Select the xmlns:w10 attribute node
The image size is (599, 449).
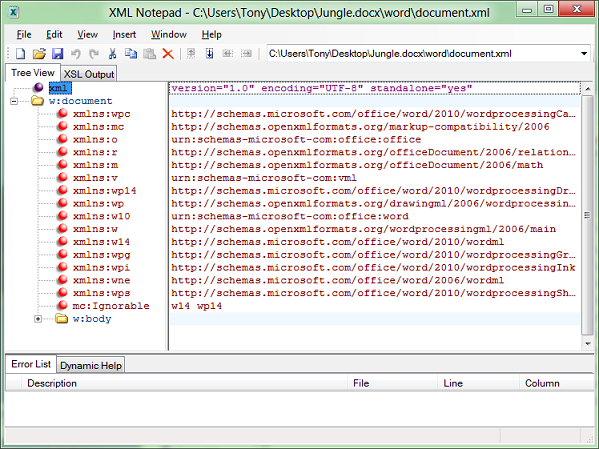pos(102,216)
